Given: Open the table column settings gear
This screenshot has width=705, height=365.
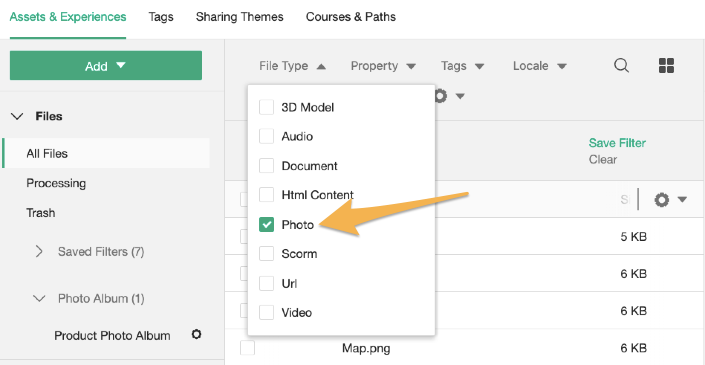Looking at the screenshot, I should coord(661,200).
